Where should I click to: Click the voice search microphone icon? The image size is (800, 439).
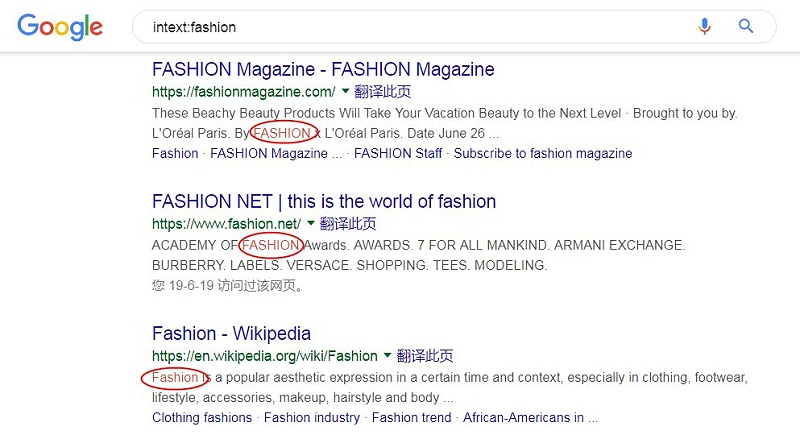click(x=704, y=26)
